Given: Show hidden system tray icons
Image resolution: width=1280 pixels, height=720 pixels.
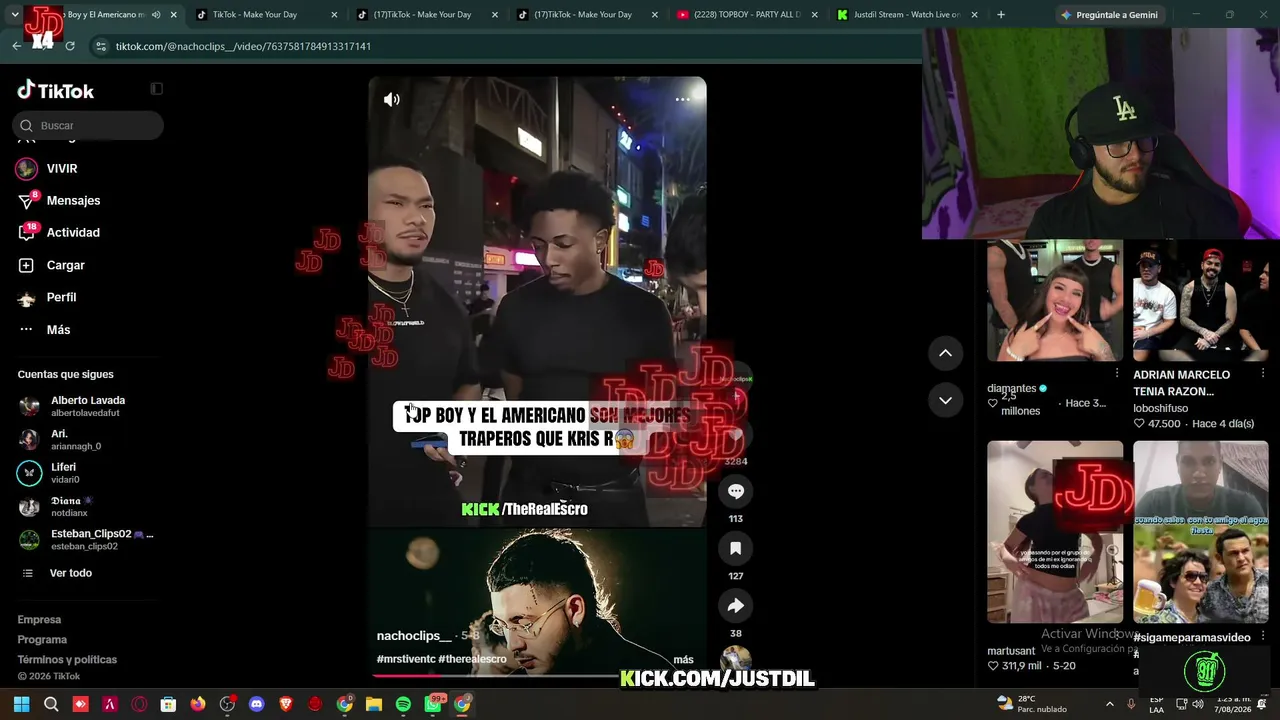Looking at the screenshot, I should [1109, 704].
